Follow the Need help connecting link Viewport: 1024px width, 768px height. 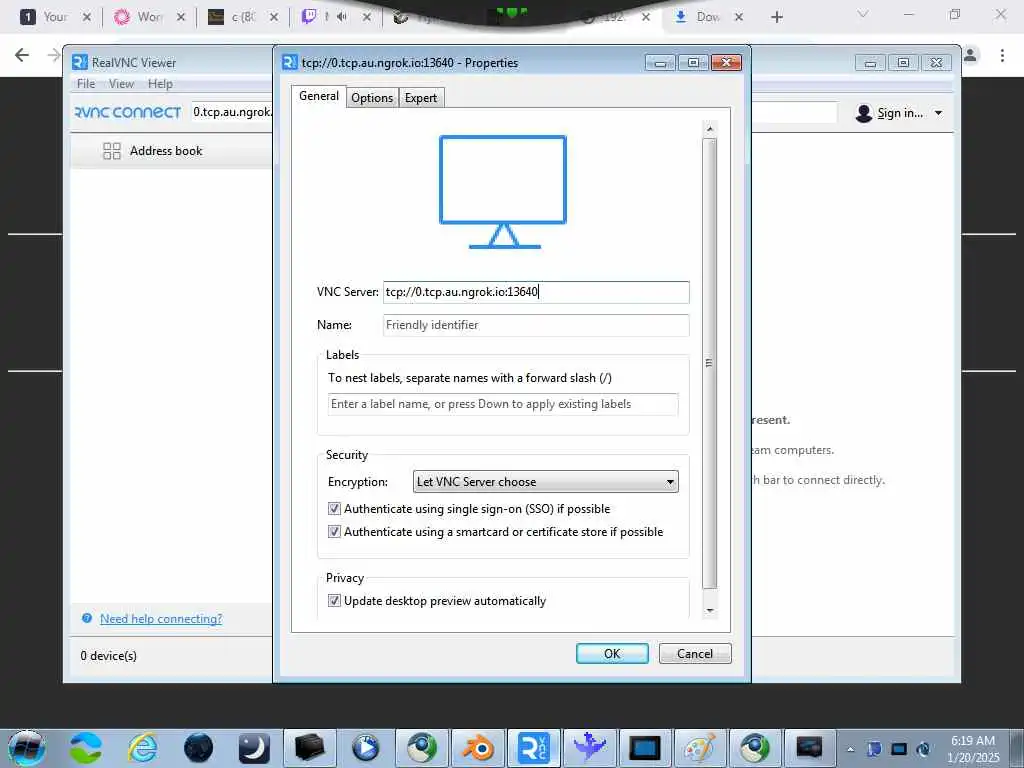[161, 618]
